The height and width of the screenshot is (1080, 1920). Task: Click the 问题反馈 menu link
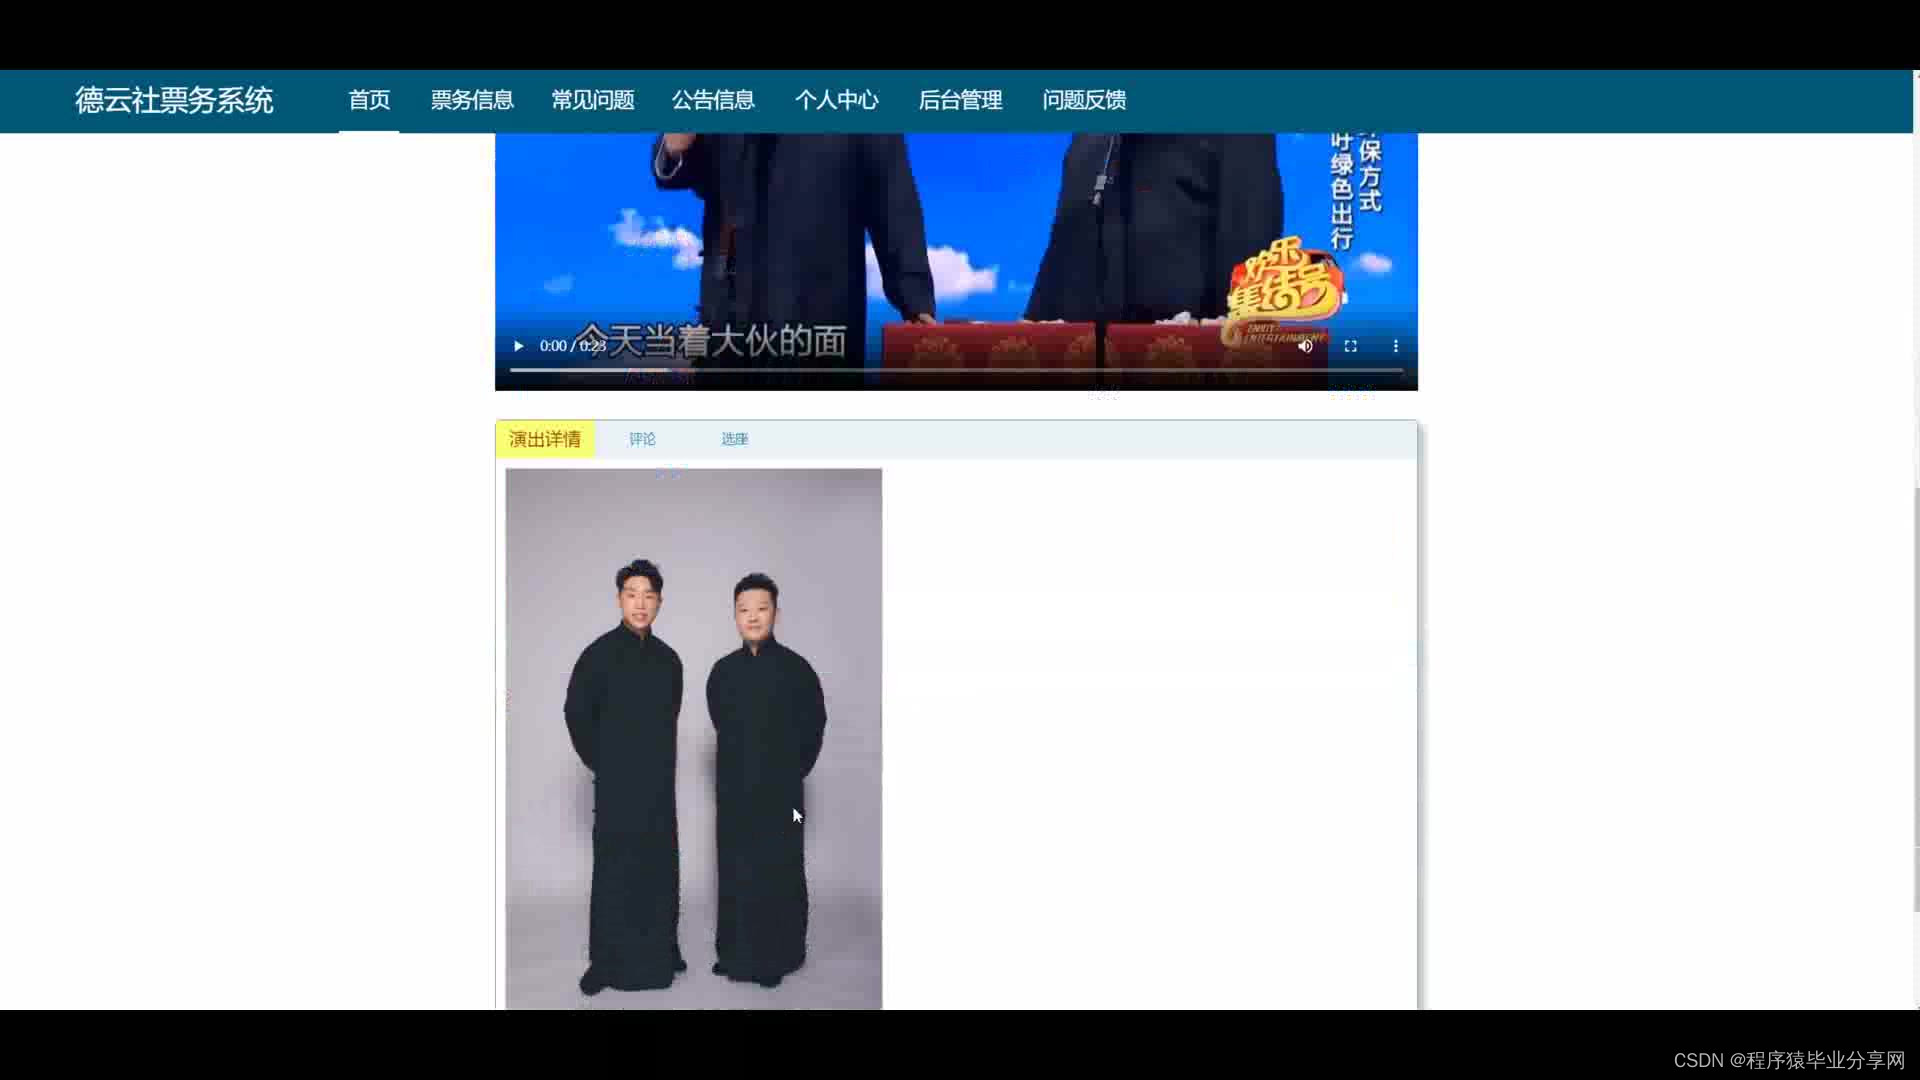click(1084, 100)
